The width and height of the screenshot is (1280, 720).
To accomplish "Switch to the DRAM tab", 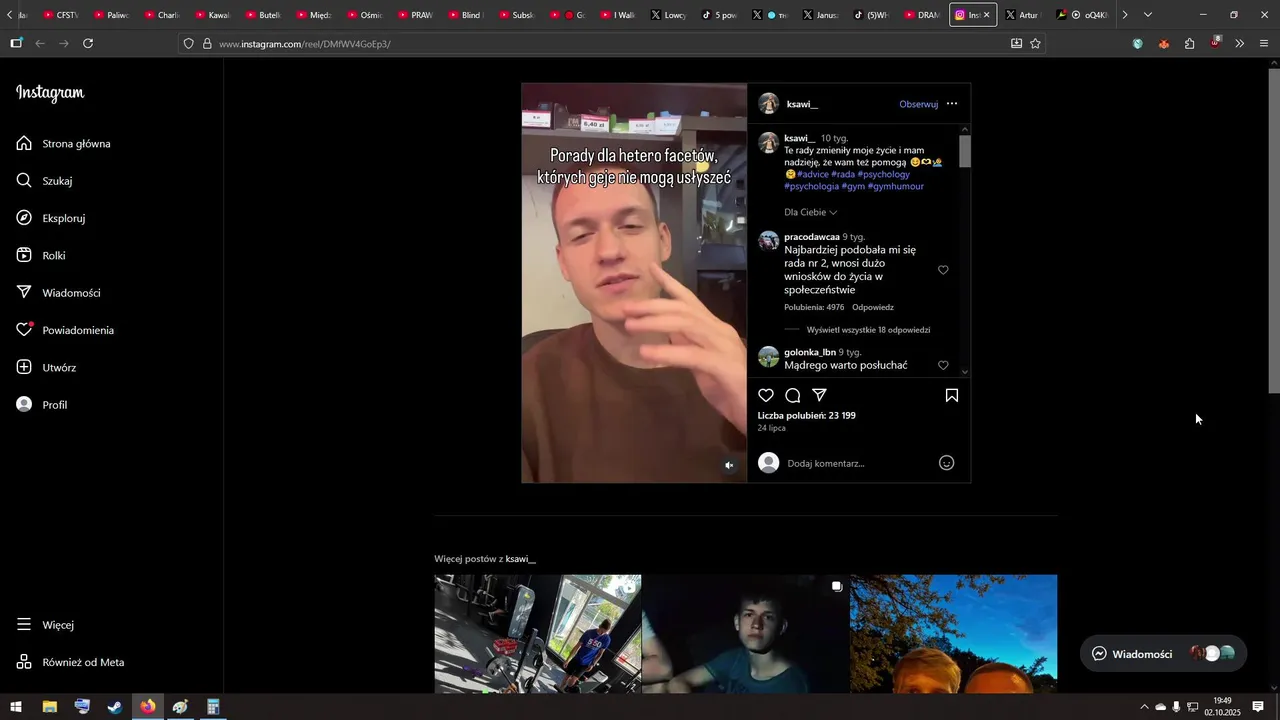I will coord(920,15).
